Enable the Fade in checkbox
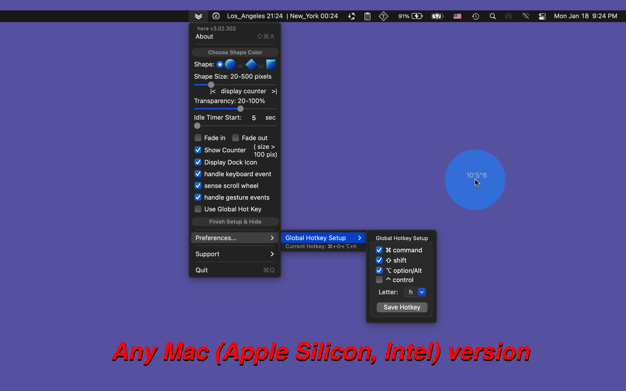626x391 pixels. point(198,138)
